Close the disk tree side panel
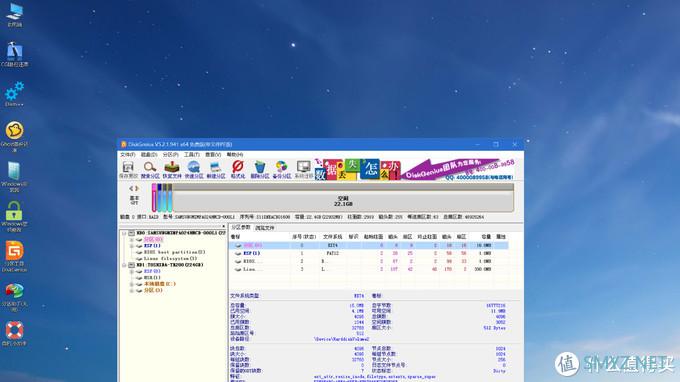Screen dimensions: 680x382 pos(224,226)
